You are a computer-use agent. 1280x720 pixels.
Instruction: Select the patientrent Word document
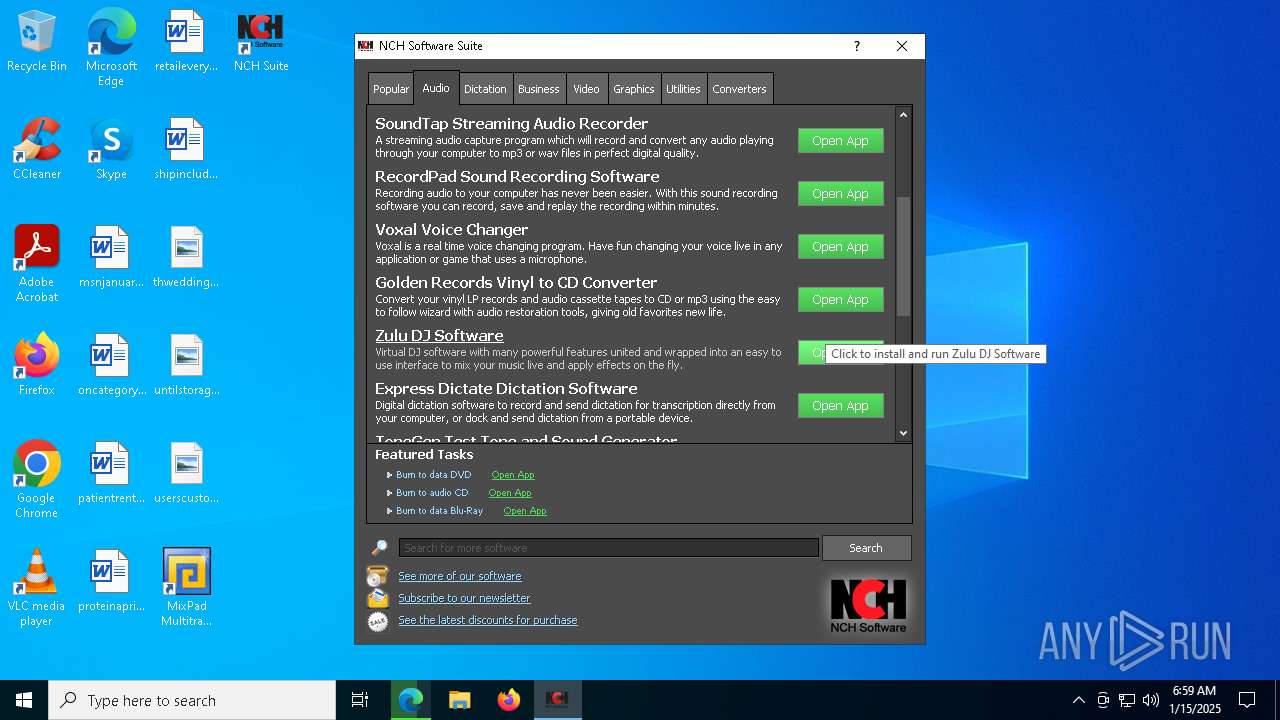tap(111, 474)
